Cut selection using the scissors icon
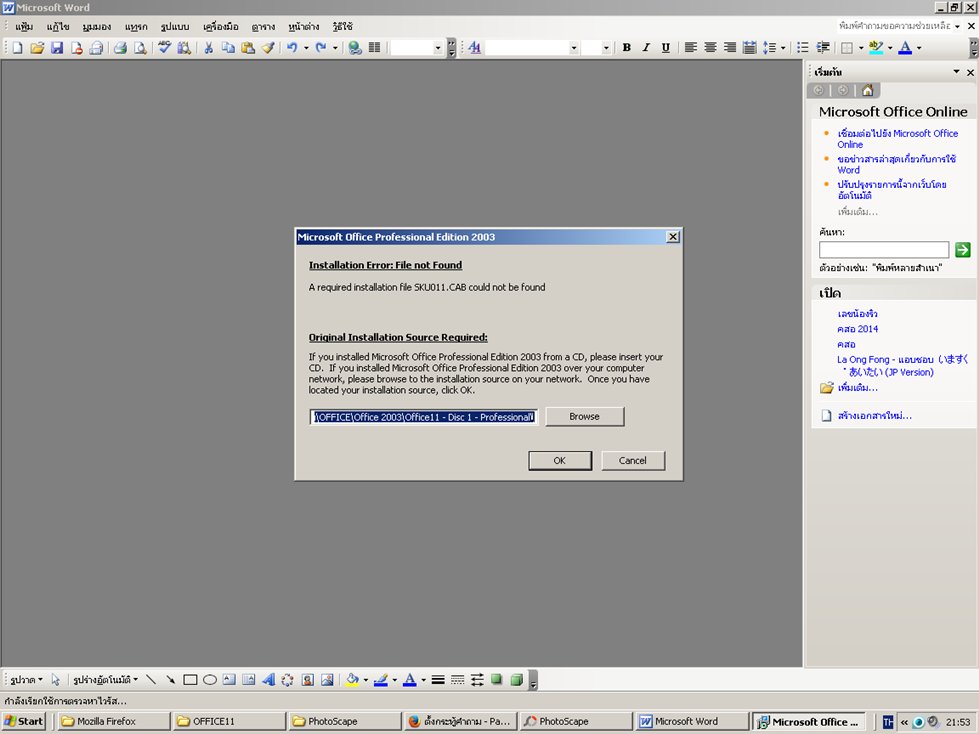The height and width of the screenshot is (734, 979). 209,47
